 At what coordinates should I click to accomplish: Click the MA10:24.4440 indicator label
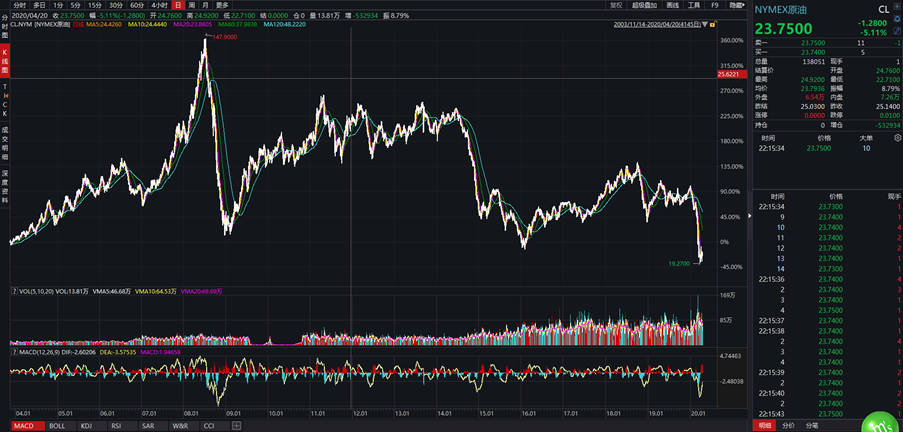pyautogui.click(x=149, y=25)
